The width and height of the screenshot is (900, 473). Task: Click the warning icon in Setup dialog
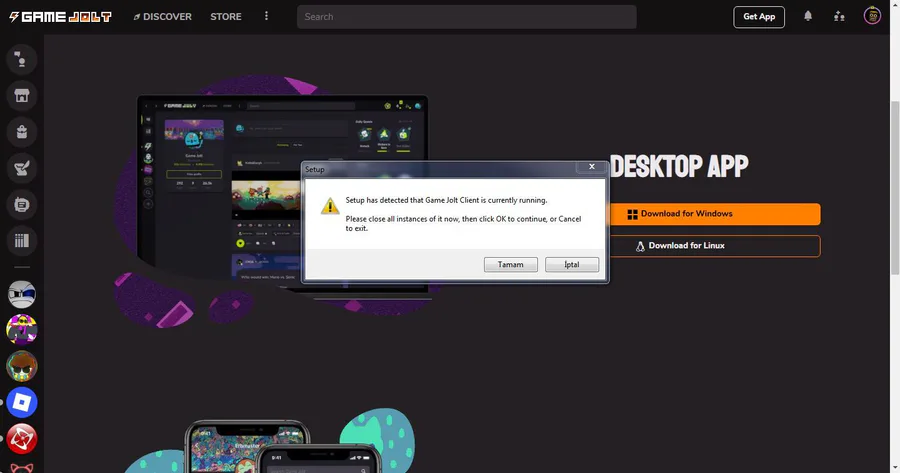(x=330, y=206)
